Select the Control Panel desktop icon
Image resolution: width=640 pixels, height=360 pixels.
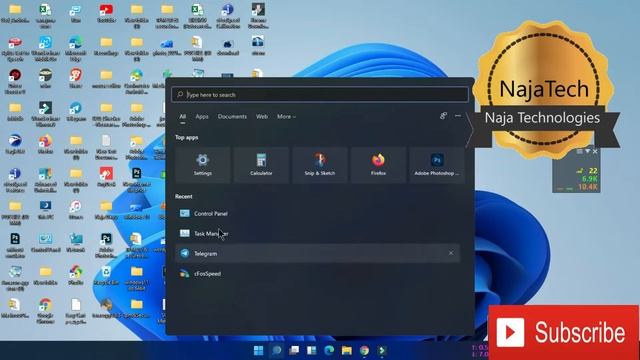coord(45,243)
